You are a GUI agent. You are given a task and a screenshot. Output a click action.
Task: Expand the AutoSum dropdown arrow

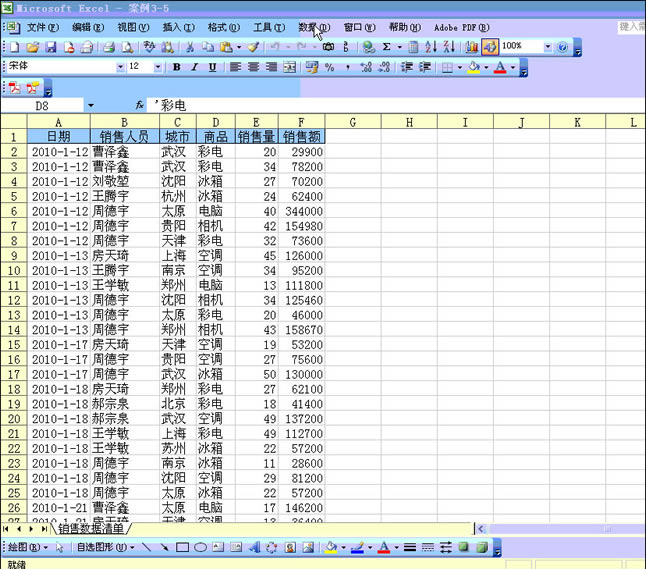[399, 47]
